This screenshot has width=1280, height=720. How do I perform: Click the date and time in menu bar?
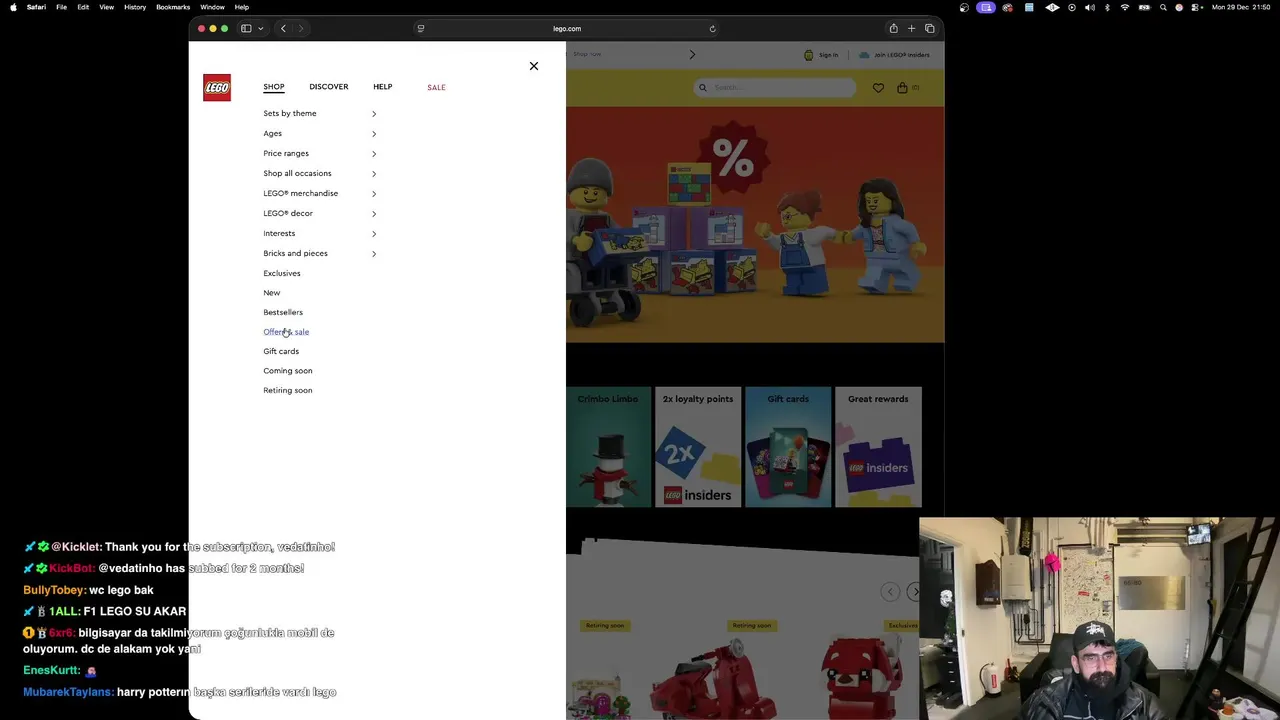tap(1242, 7)
